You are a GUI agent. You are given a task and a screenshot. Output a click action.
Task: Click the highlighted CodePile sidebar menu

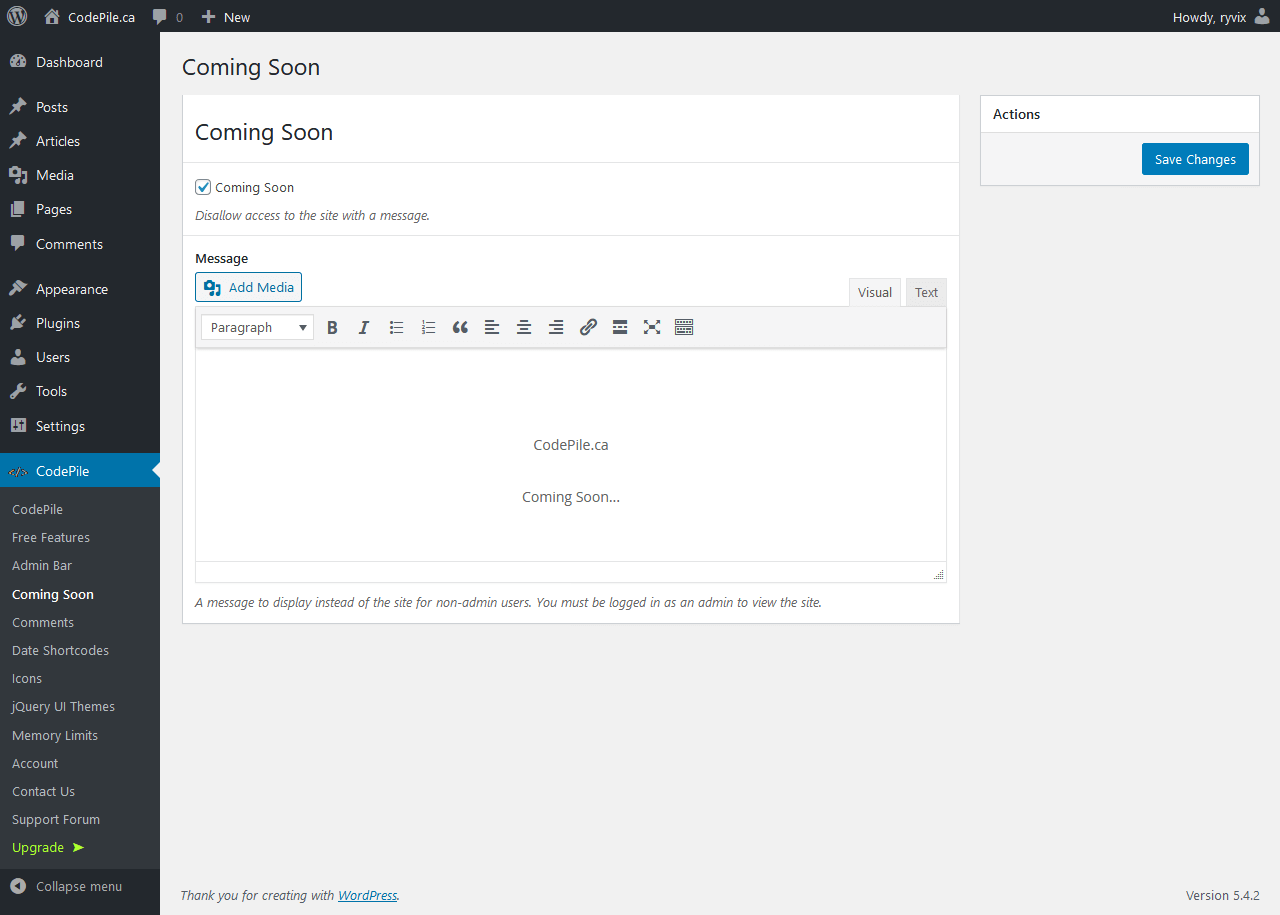(x=80, y=471)
